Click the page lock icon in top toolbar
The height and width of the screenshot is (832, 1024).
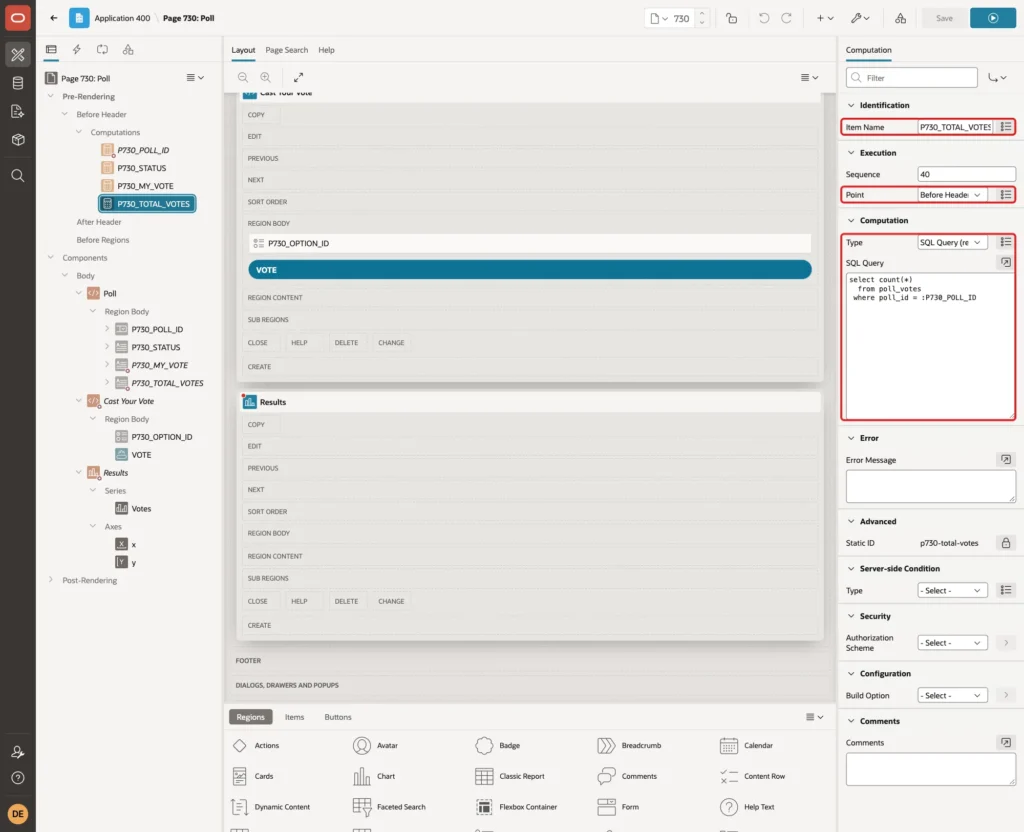click(x=731, y=18)
